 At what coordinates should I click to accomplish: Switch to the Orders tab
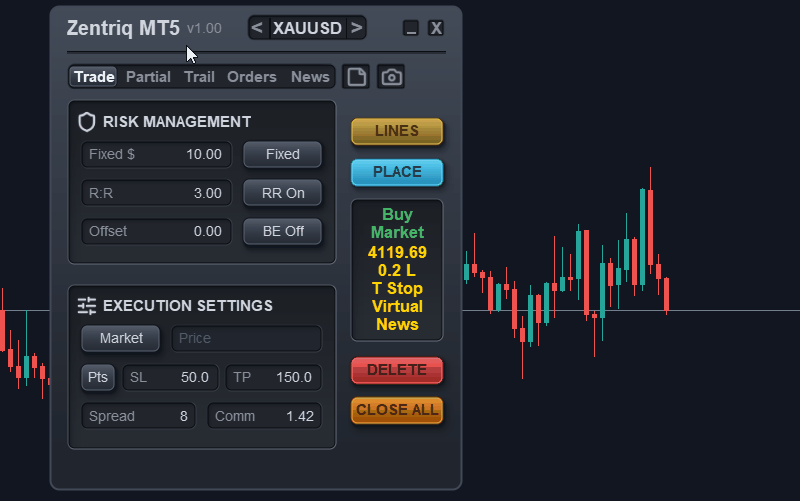pyautogui.click(x=252, y=77)
